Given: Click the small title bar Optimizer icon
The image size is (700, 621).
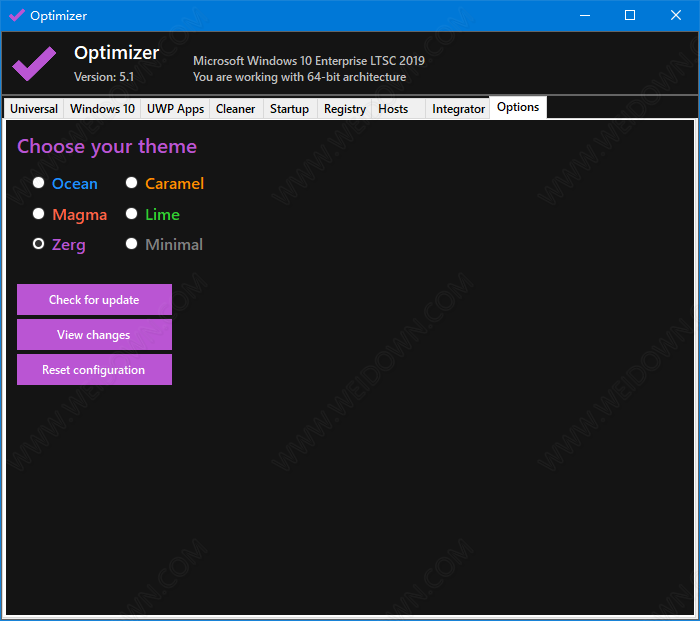Looking at the screenshot, I should (x=17, y=16).
